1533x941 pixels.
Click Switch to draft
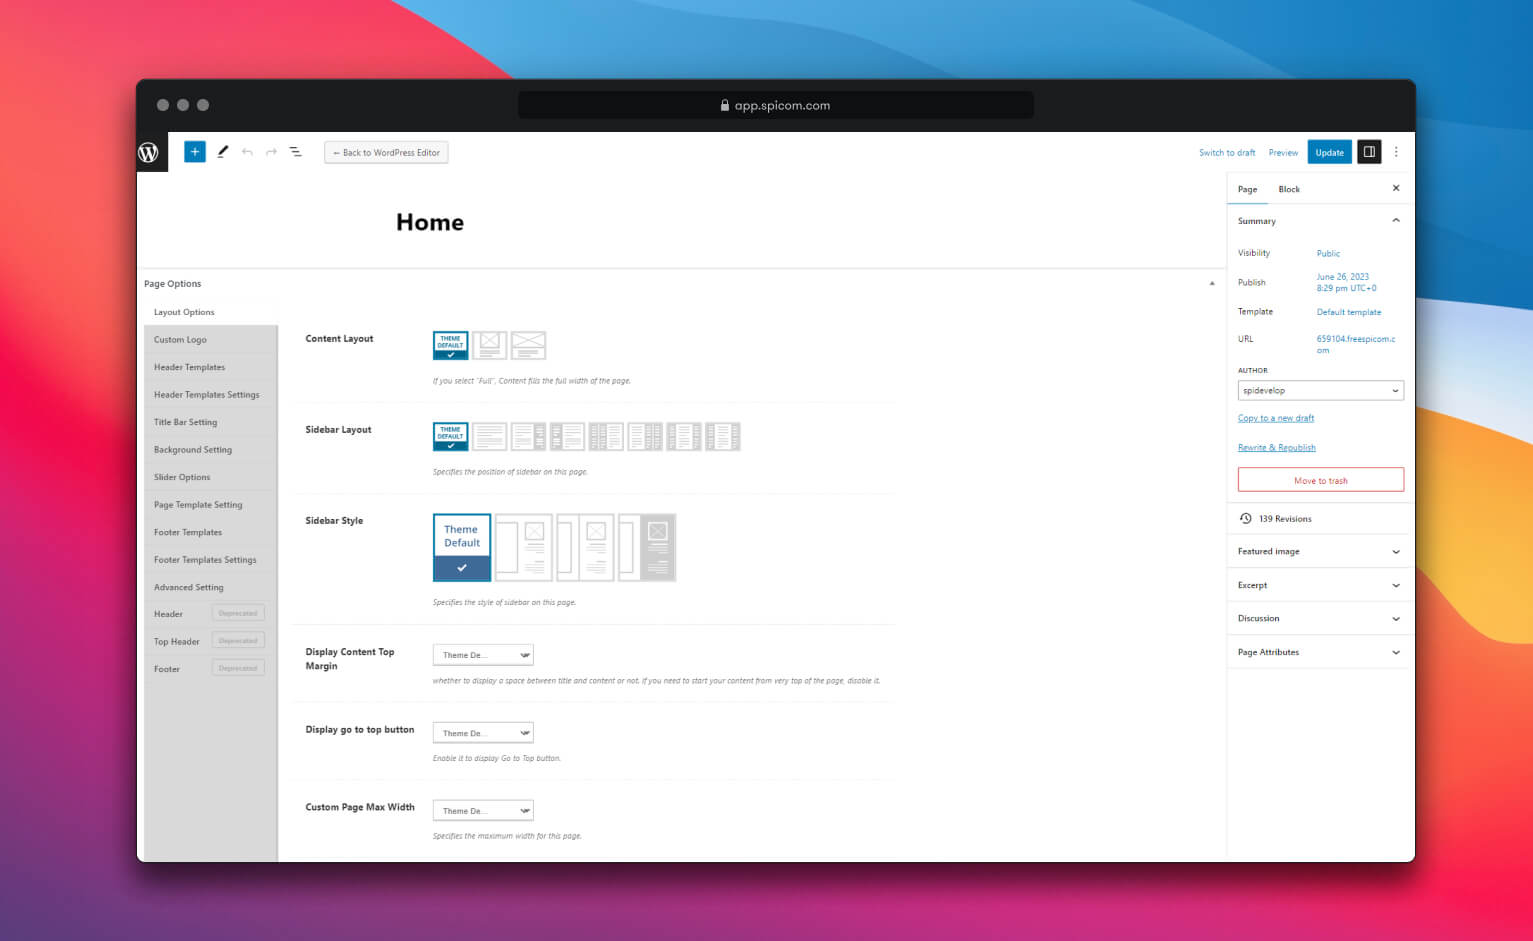pos(1227,153)
